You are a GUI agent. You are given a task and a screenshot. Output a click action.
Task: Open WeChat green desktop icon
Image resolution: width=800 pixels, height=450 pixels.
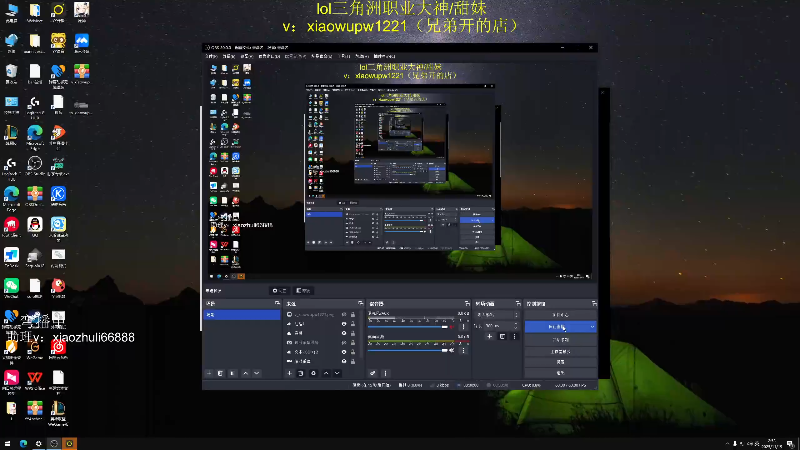(x=11, y=287)
